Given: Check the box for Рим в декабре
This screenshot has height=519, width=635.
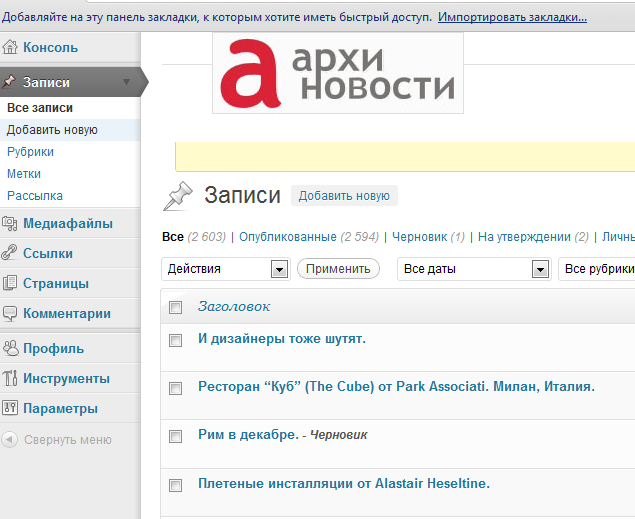Looking at the screenshot, I should click(175, 436).
